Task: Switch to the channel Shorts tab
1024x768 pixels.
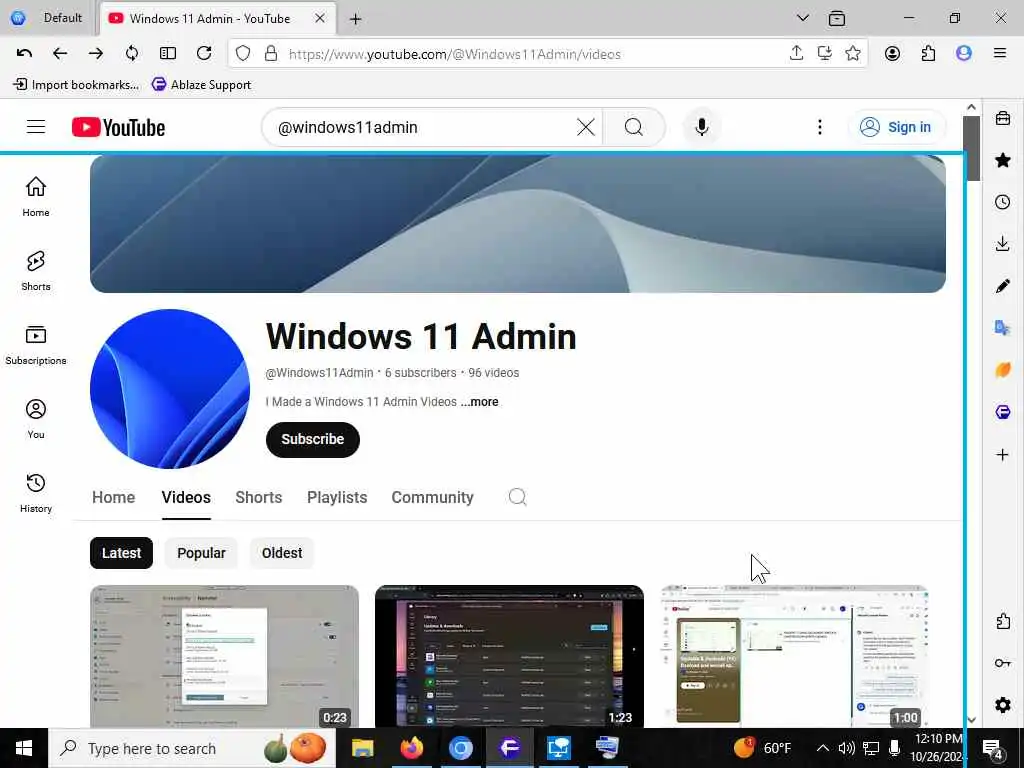Action: tap(259, 498)
